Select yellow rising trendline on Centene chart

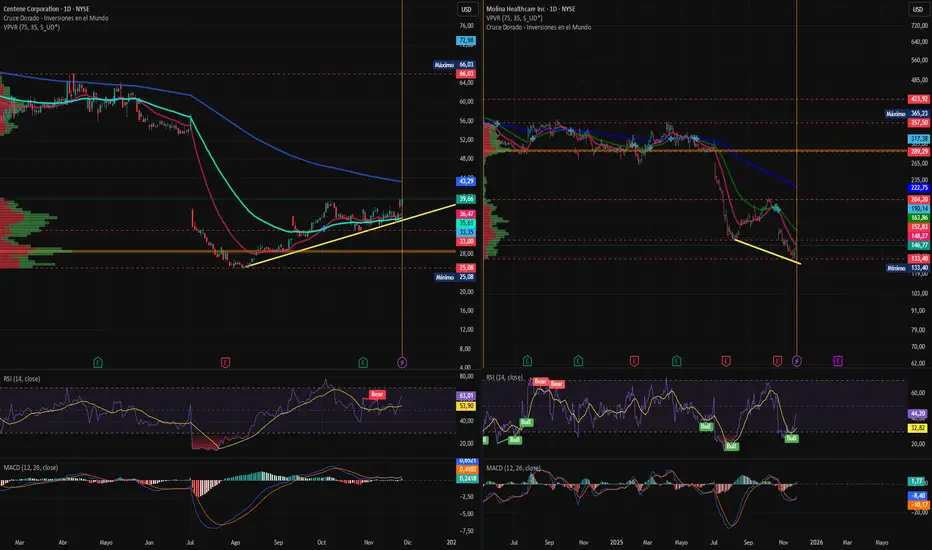coord(351,236)
